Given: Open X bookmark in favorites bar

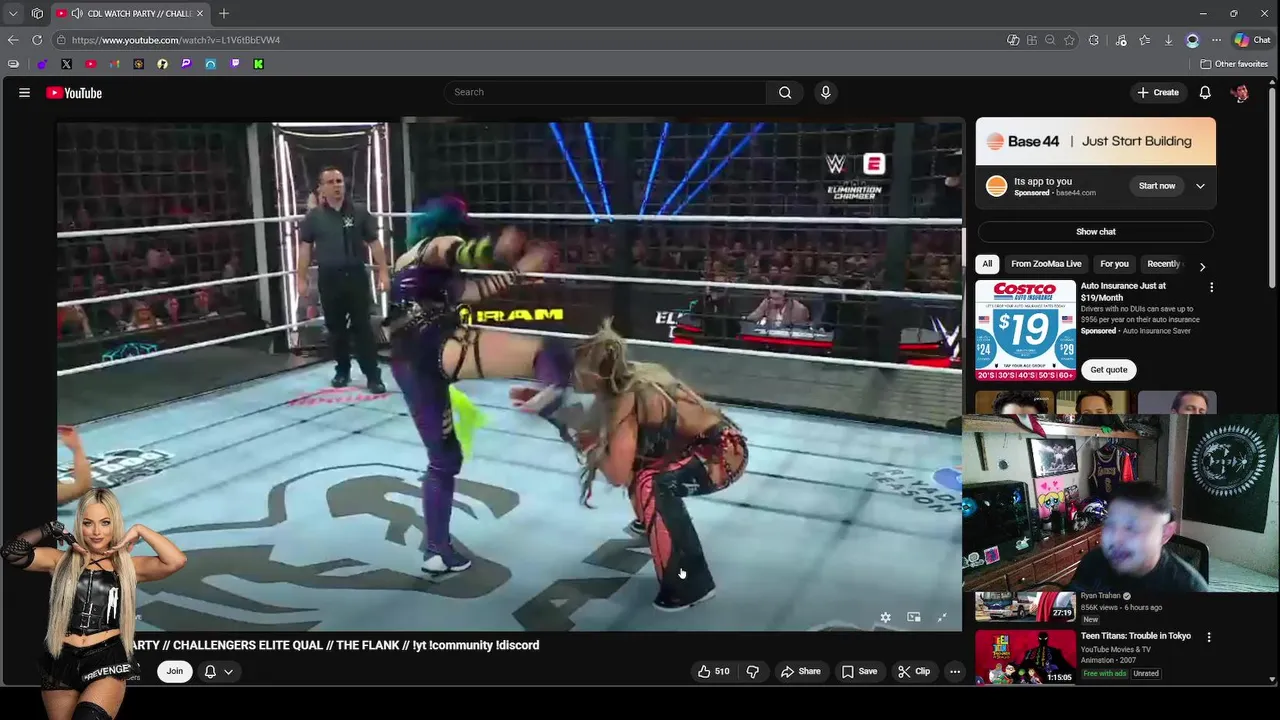Looking at the screenshot, I should coord(66,64).
